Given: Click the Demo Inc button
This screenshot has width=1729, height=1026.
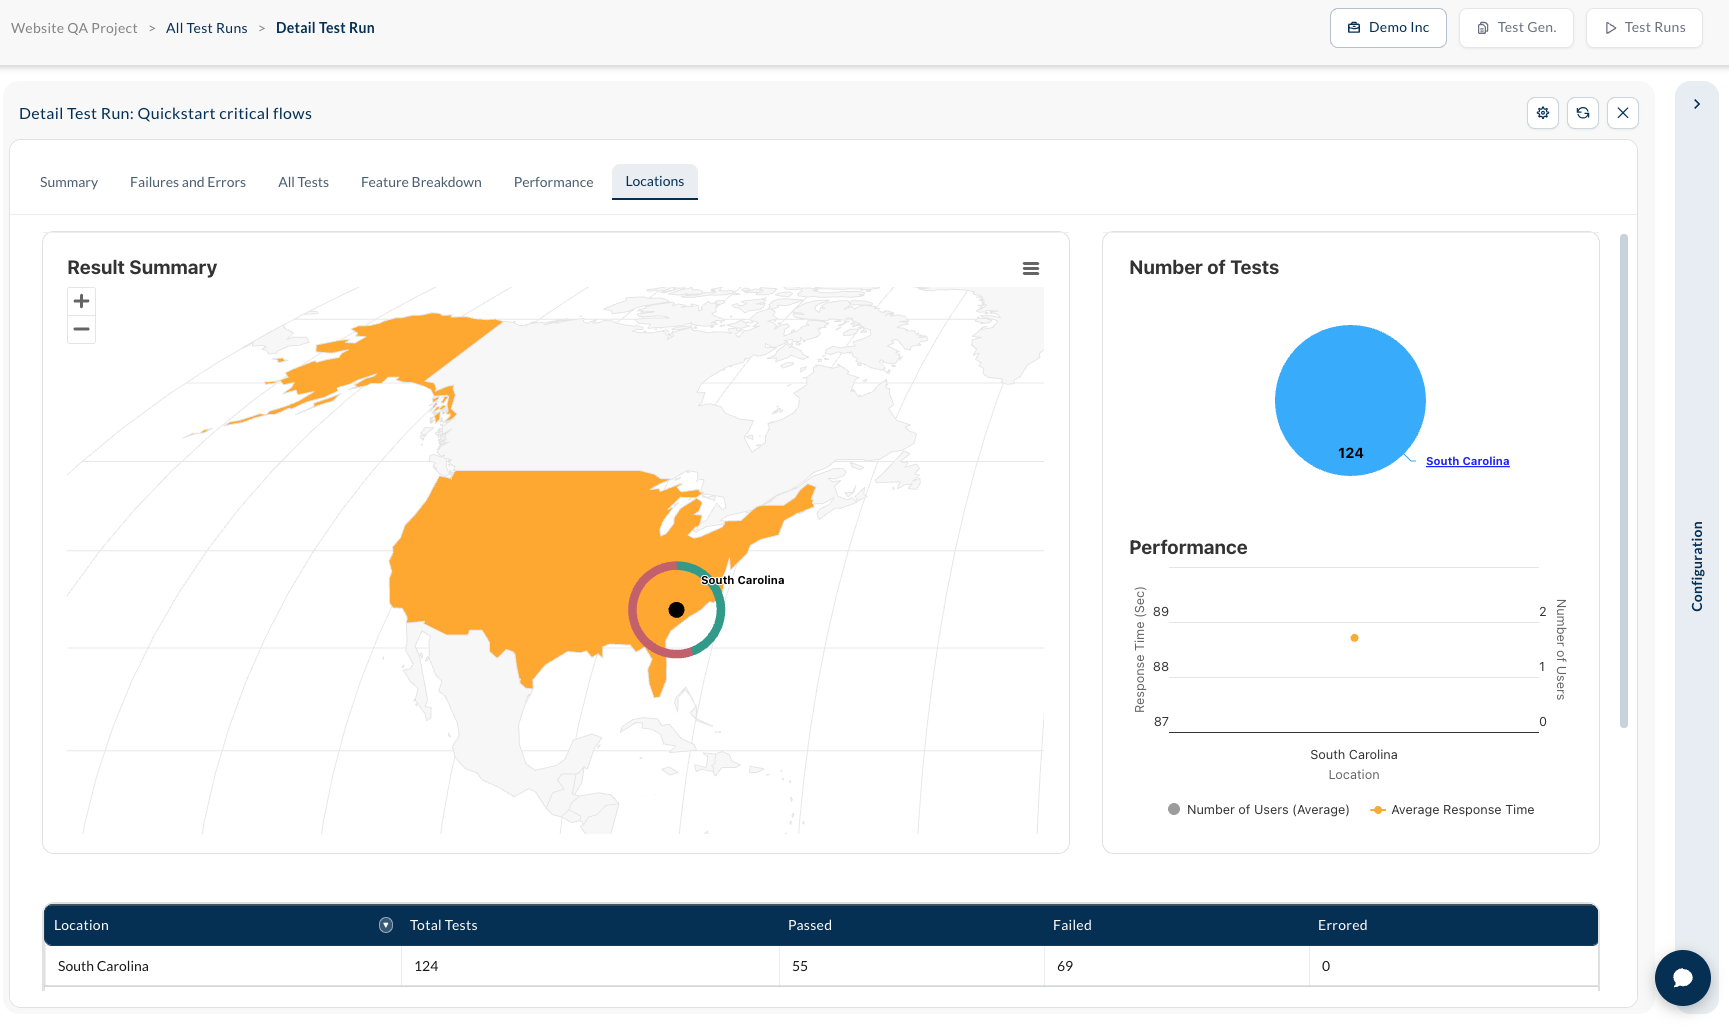Looking at the screenshot, I should click(1388, 28).
